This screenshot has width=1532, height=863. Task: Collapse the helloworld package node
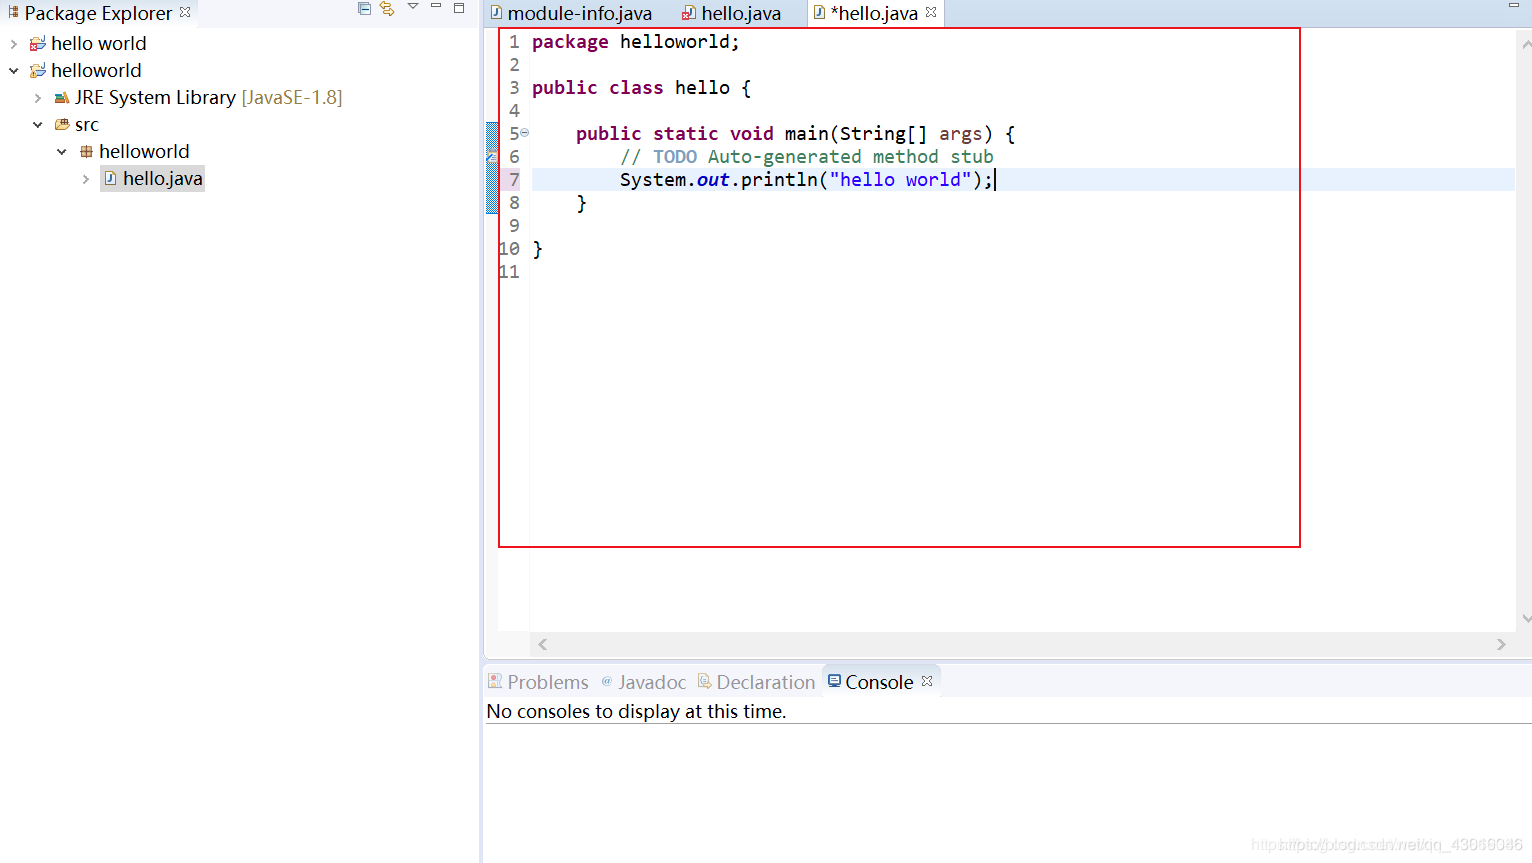(x=61, y=152)
